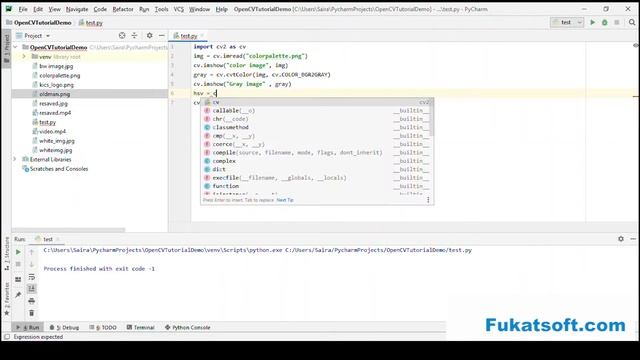Open Search Everywhere magnifier icon
This screenshot has height=360, width=640.
[632, 22]
